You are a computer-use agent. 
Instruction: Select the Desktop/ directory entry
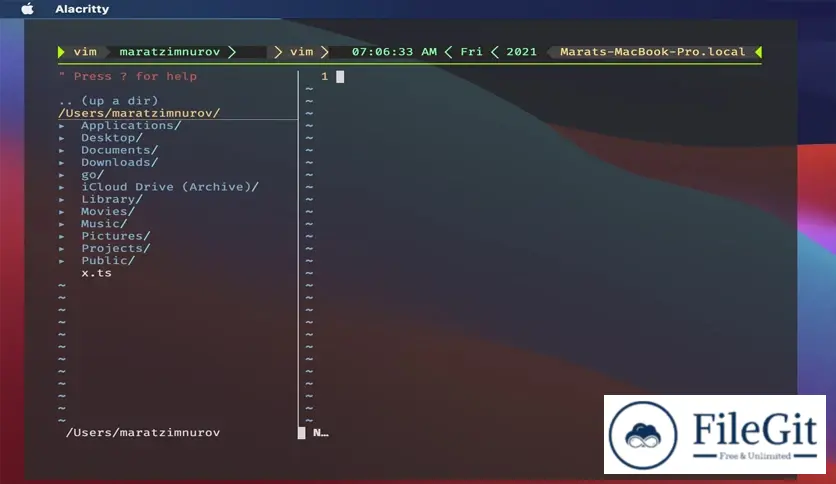[x=112, y=138]
